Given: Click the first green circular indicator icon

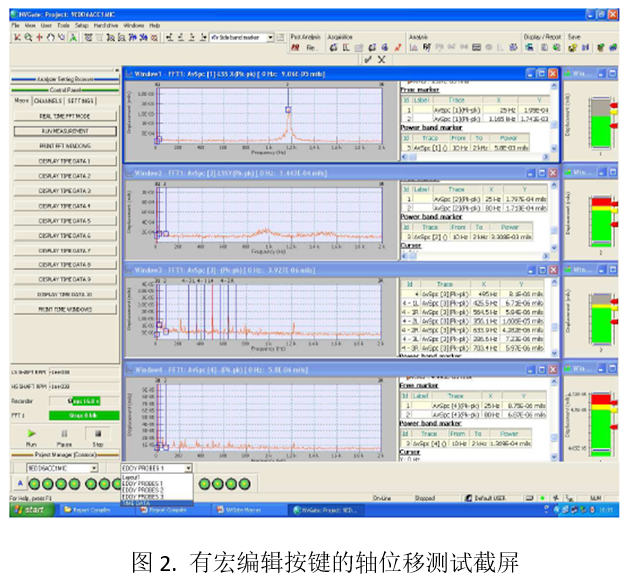Looking at the screenshot, I should click(x=33, y=483).
